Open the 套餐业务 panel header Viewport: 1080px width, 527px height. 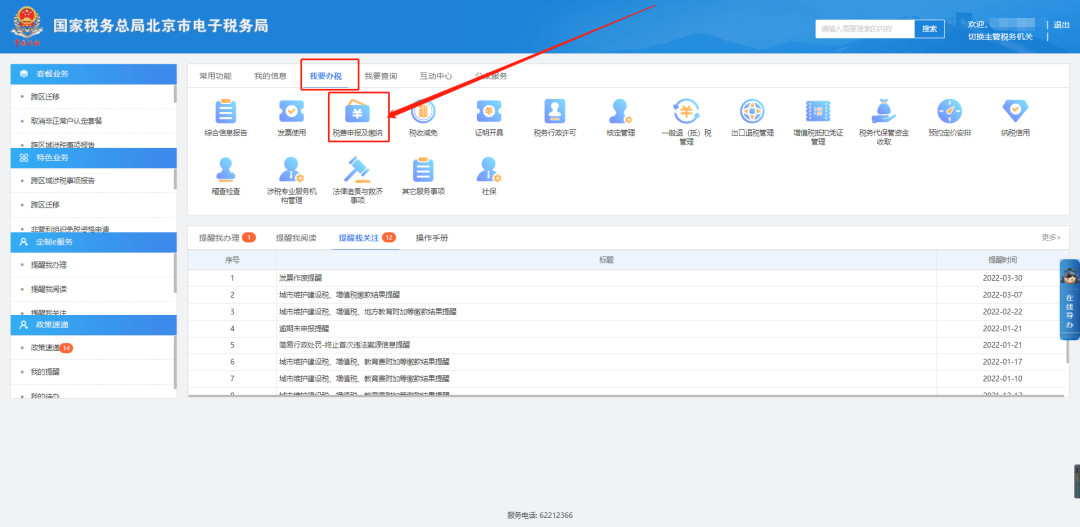coord(94,74)
